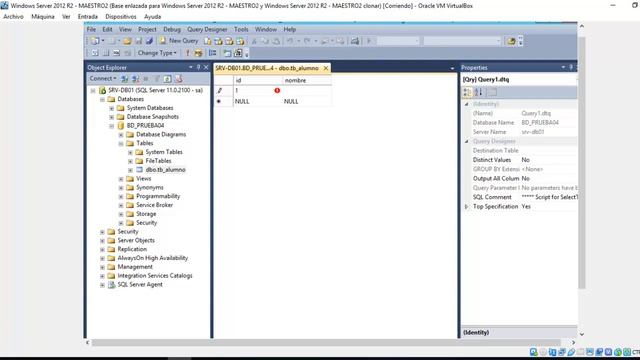
Task: Select Integration Services Catalogs node
Action: click(155, 276)
